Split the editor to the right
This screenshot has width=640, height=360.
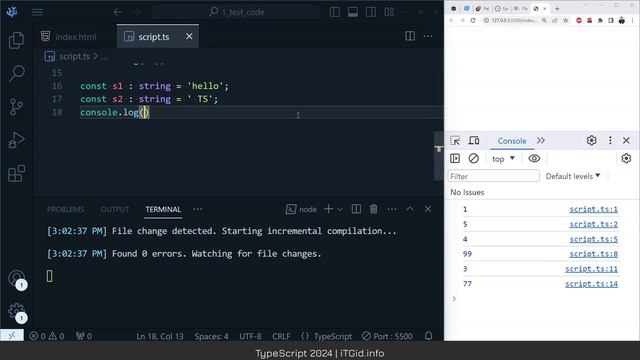point(410,36)
